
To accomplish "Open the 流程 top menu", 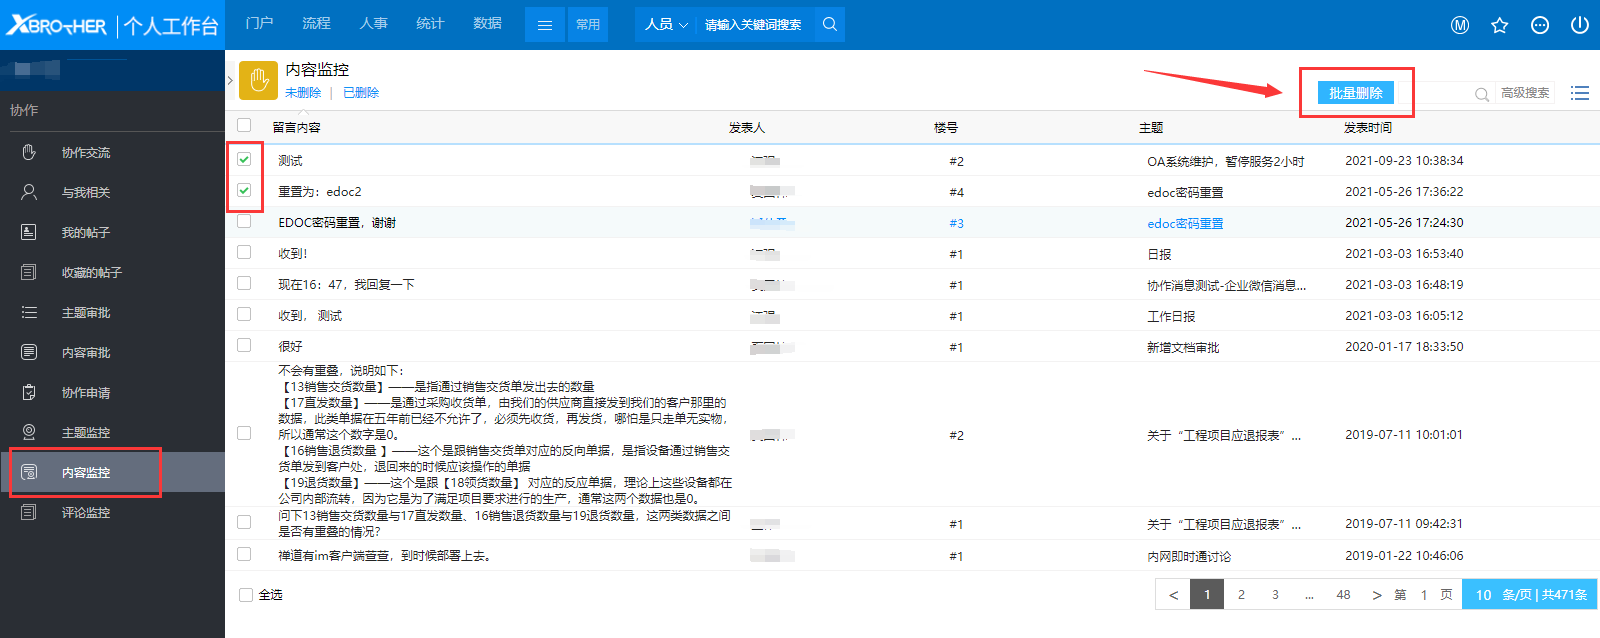I will [x=316, y=23].
